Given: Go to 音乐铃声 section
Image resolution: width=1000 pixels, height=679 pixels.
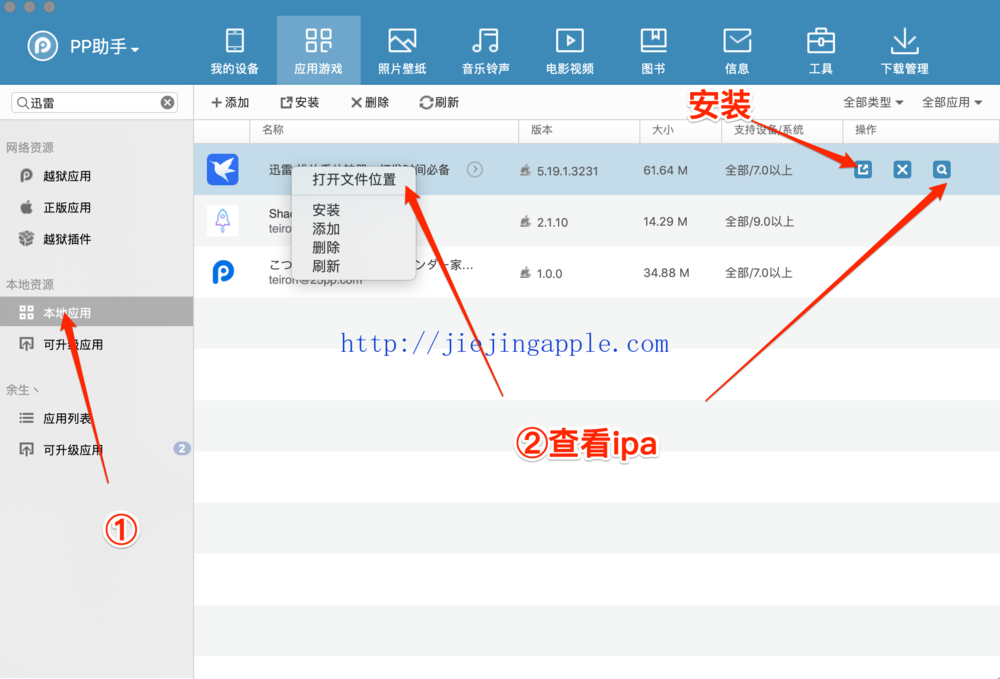Looking at the screenshot, I should pyautogui.click(x=485, y=52).
